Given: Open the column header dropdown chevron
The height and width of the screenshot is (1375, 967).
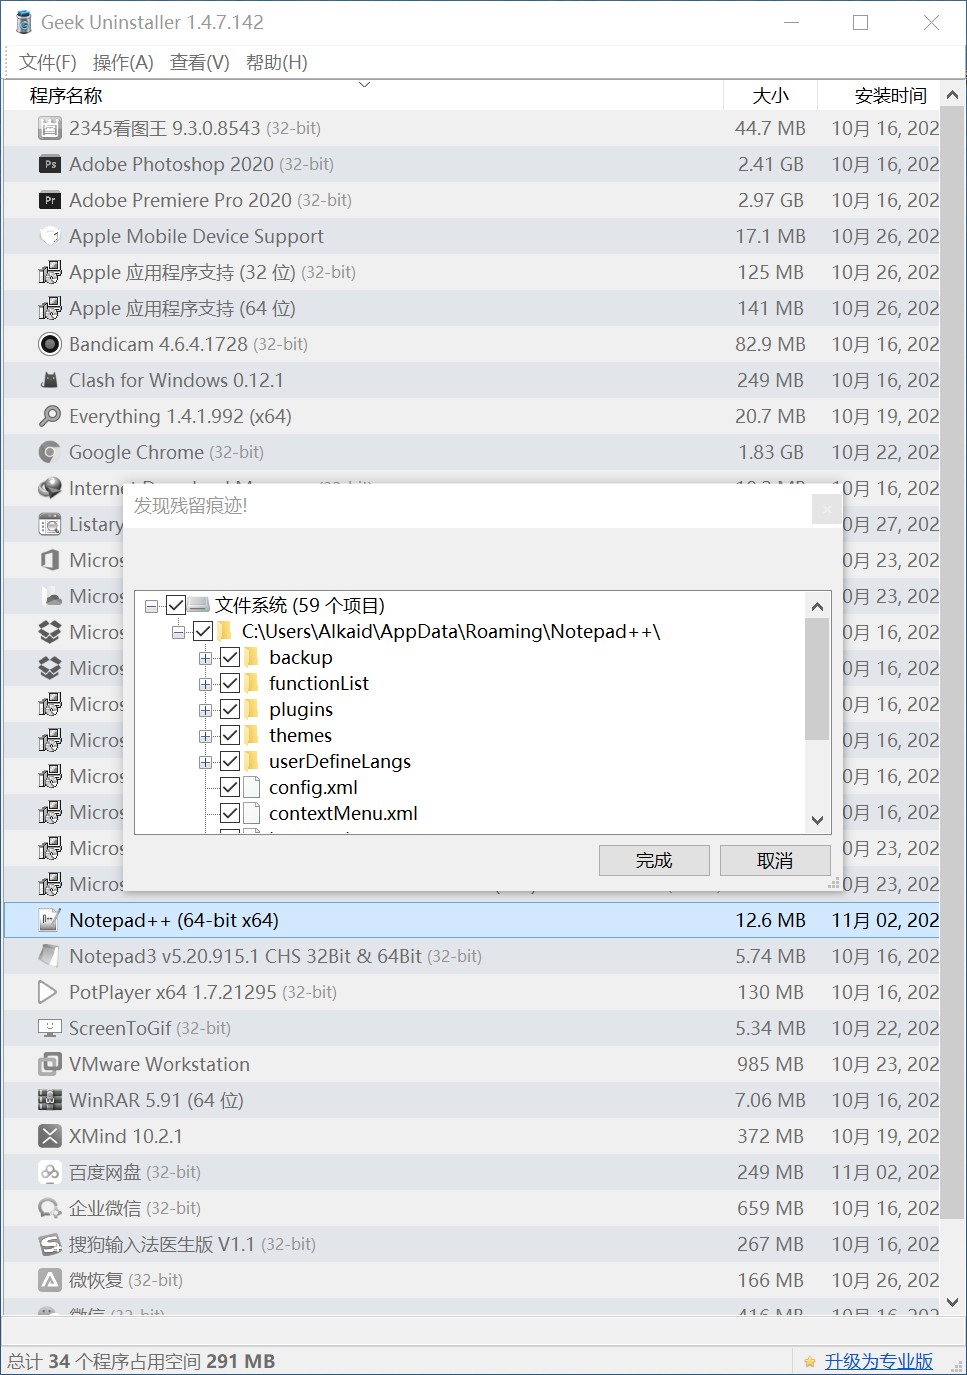Looking at the screenshot, I should [364, 85].
